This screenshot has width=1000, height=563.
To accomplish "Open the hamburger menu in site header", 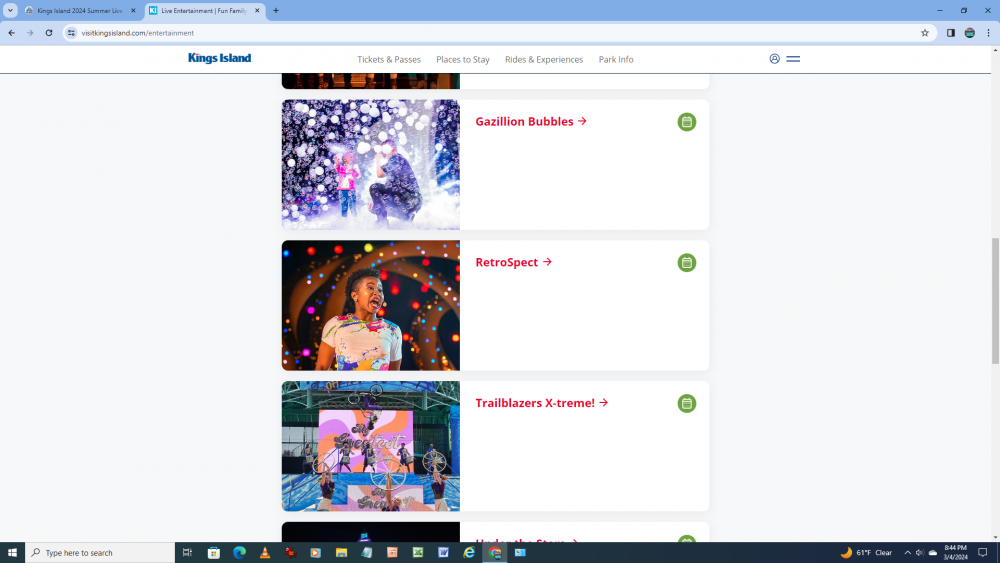I will 793,59.
